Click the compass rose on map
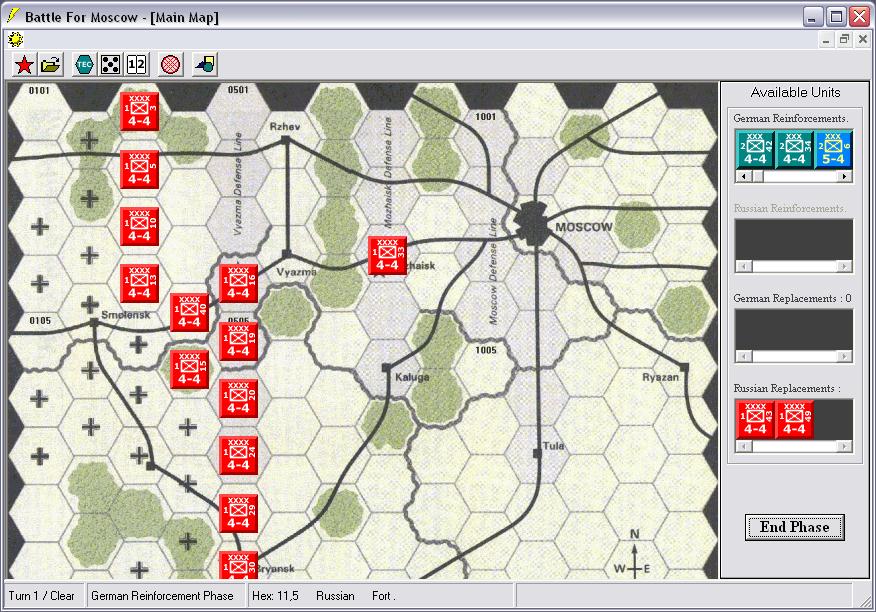The height and width of the screenshot is (612, 876). [634, 554]
